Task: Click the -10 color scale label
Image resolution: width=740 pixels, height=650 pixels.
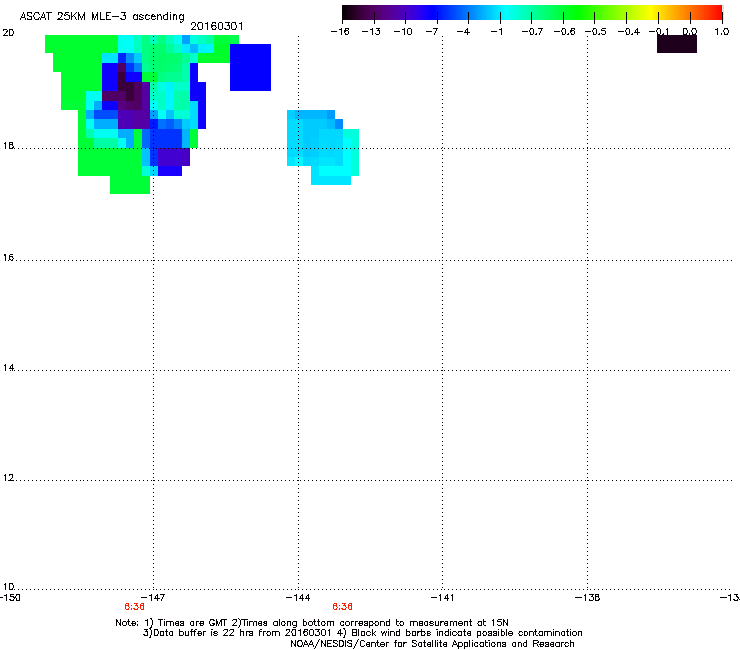Action: pyautogui.click(x=403, y=32)
